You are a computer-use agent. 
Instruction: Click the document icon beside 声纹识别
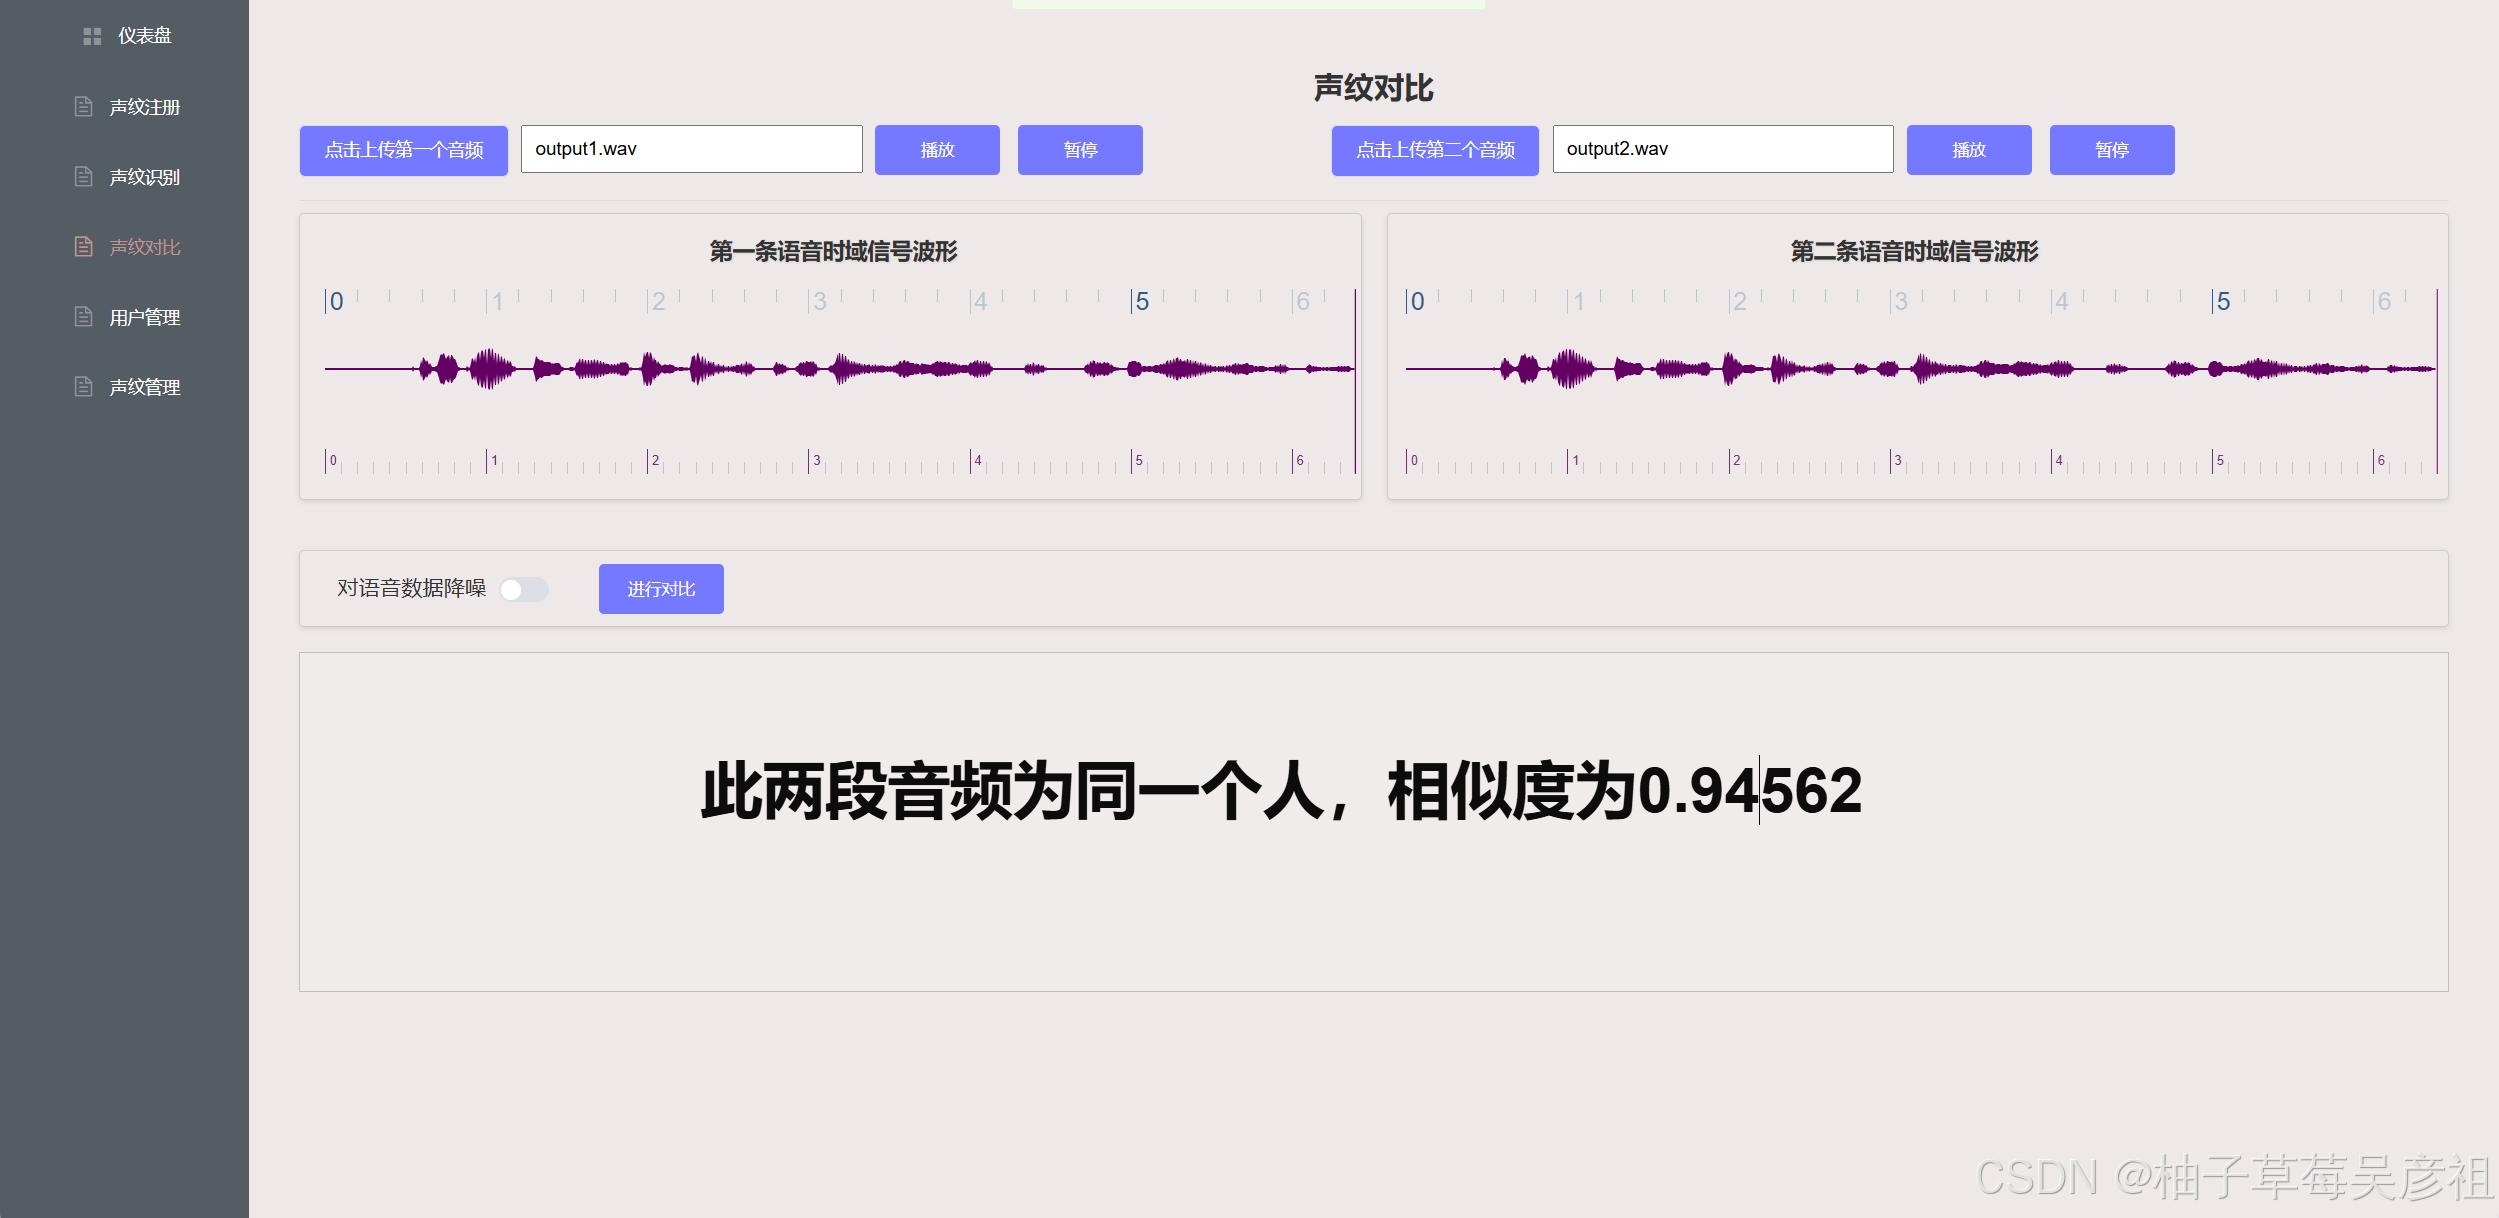coord(84,177)
